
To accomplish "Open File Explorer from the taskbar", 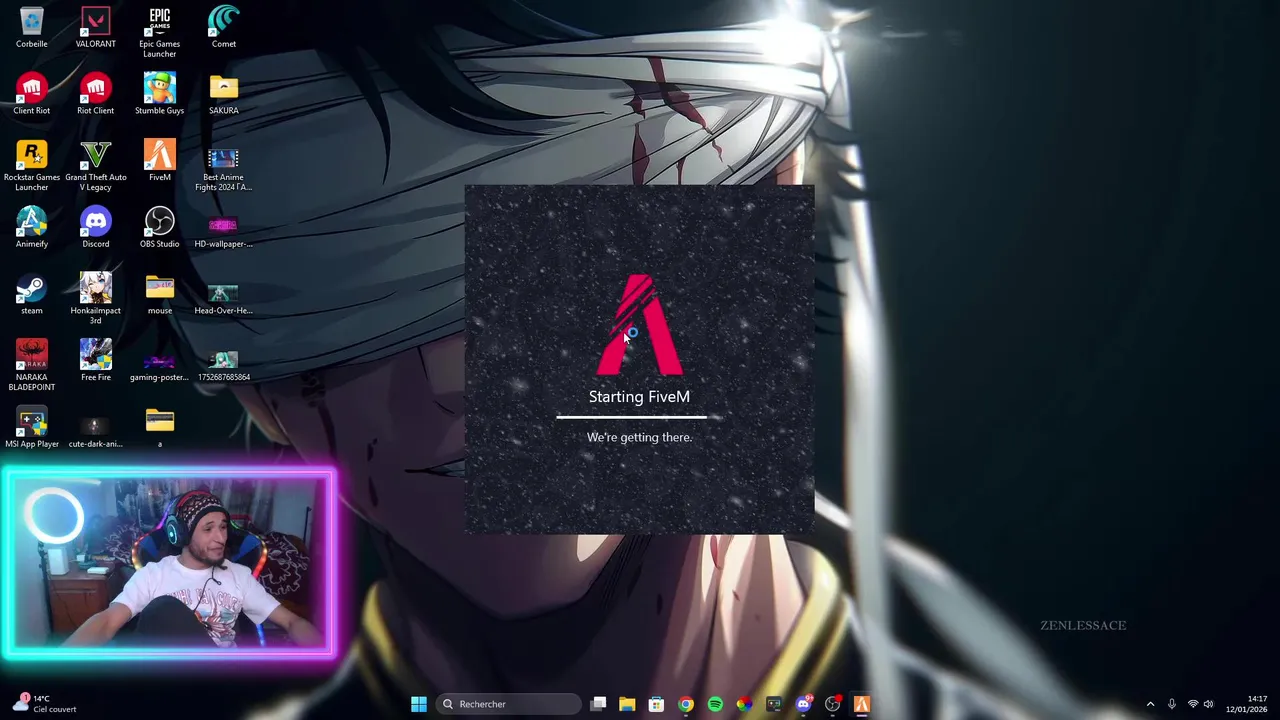I will (627, 704).
